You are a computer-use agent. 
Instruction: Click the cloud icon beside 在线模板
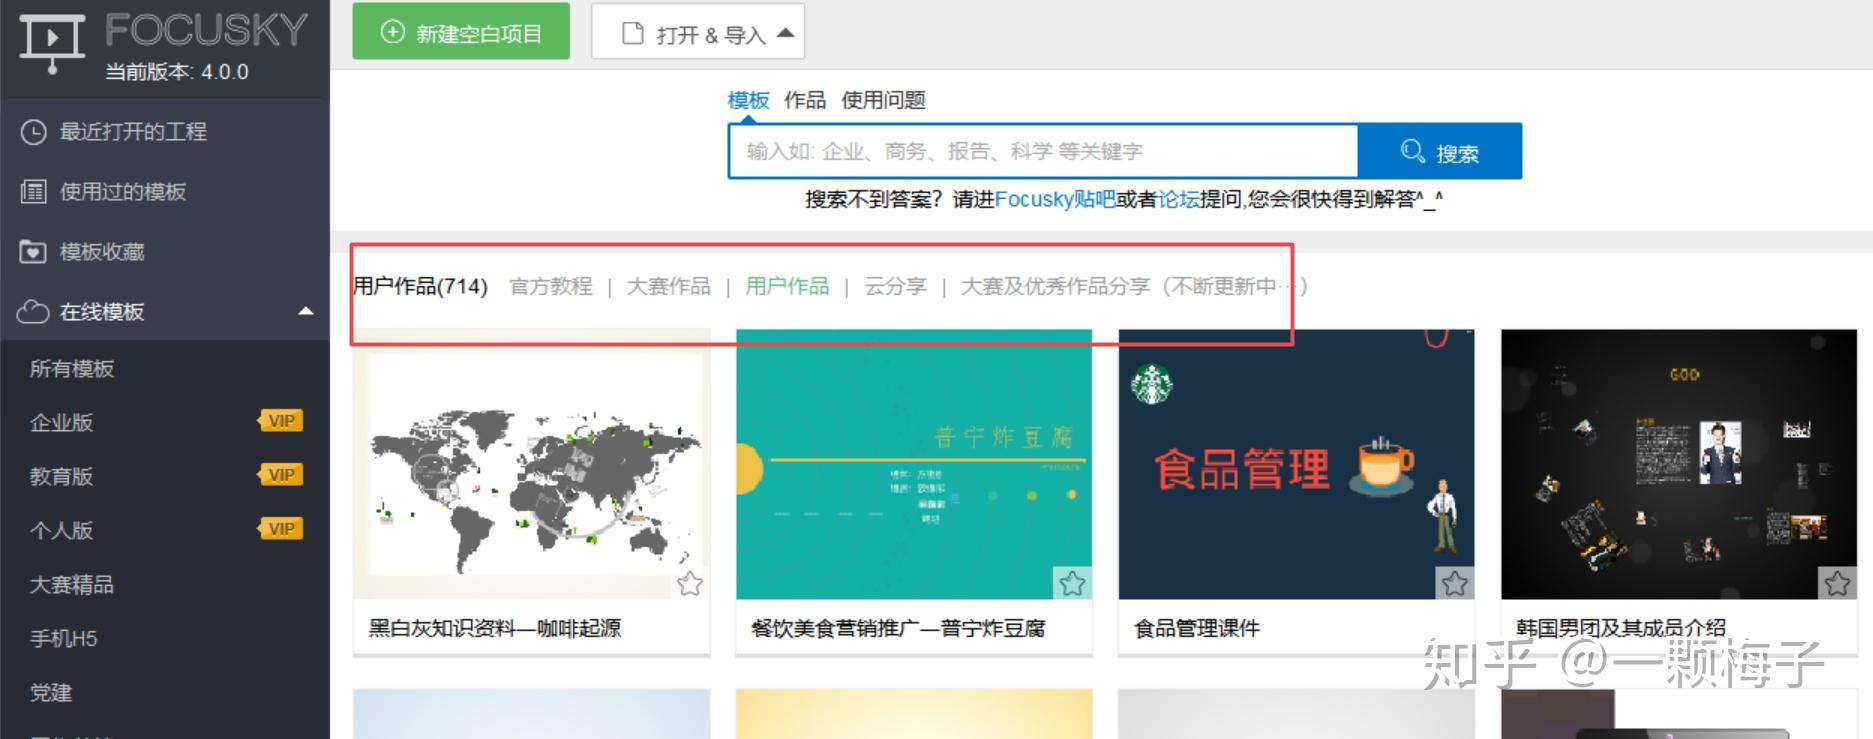click(33, 312)
